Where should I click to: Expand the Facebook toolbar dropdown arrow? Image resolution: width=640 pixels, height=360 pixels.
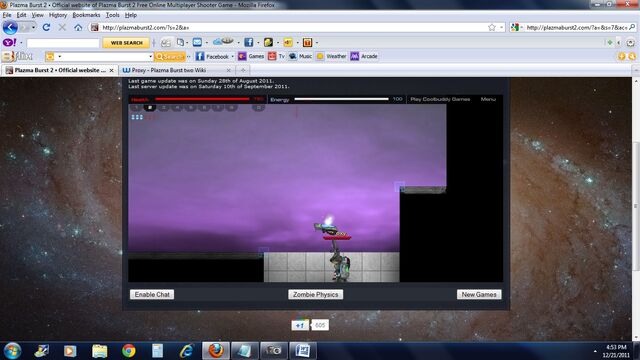233,56
